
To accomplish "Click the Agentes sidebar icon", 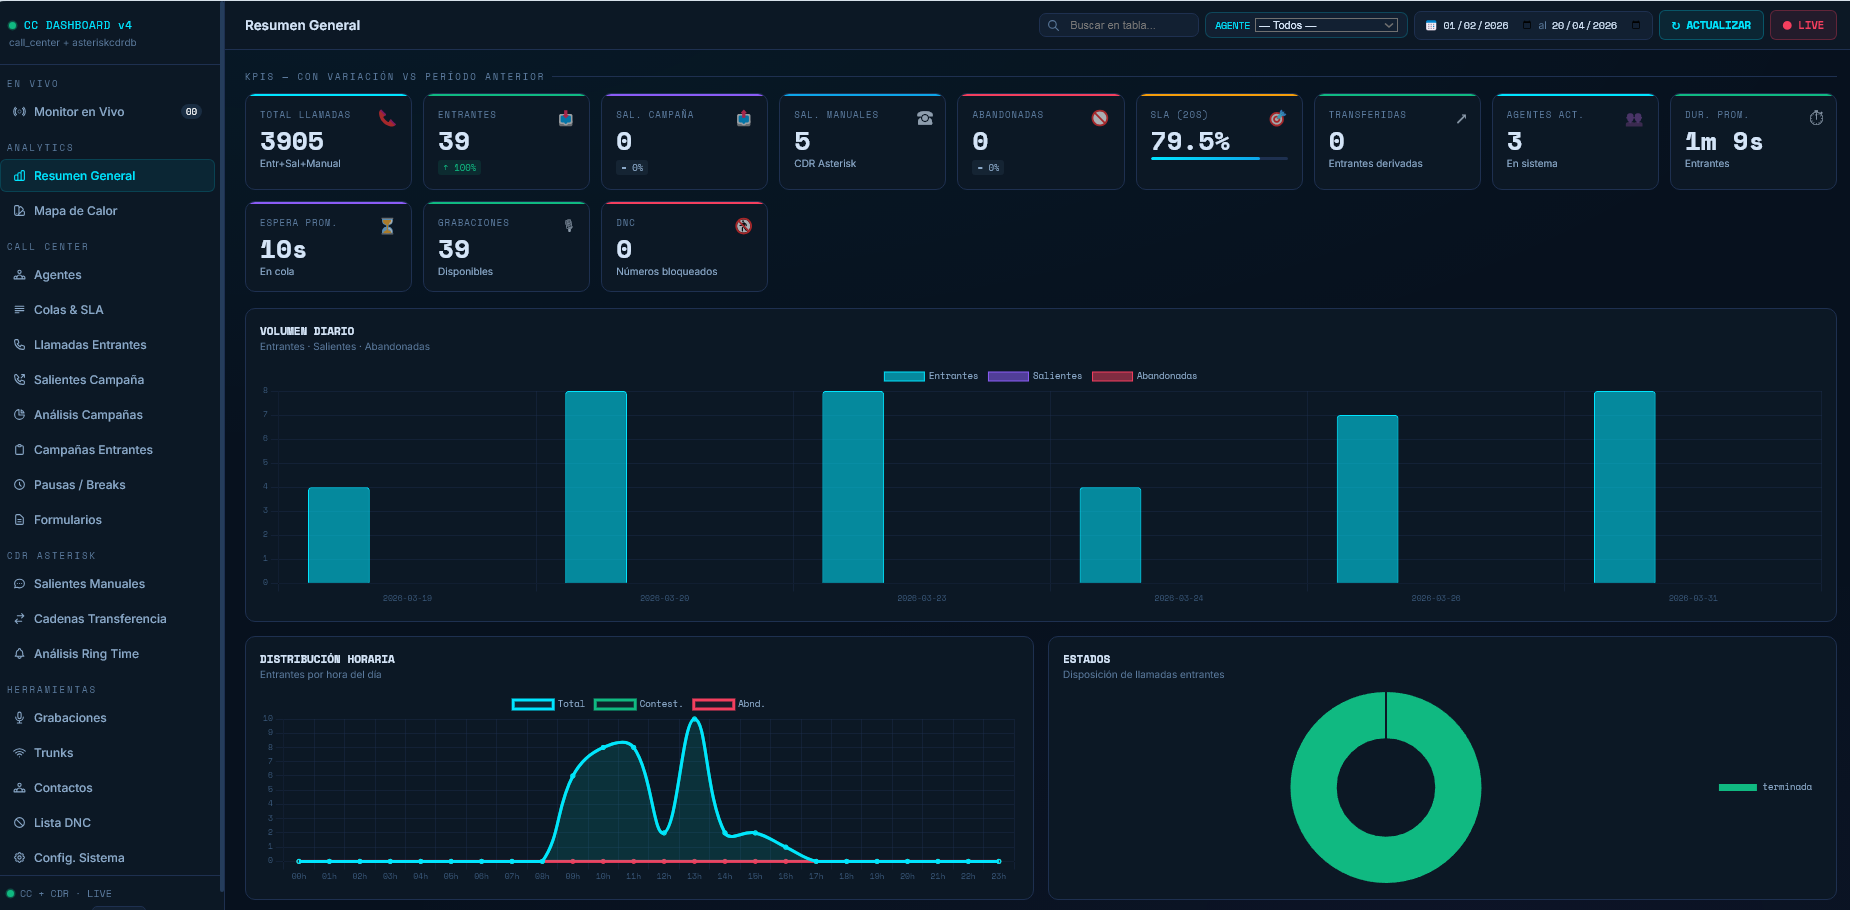I will click(x=19, y=275).
